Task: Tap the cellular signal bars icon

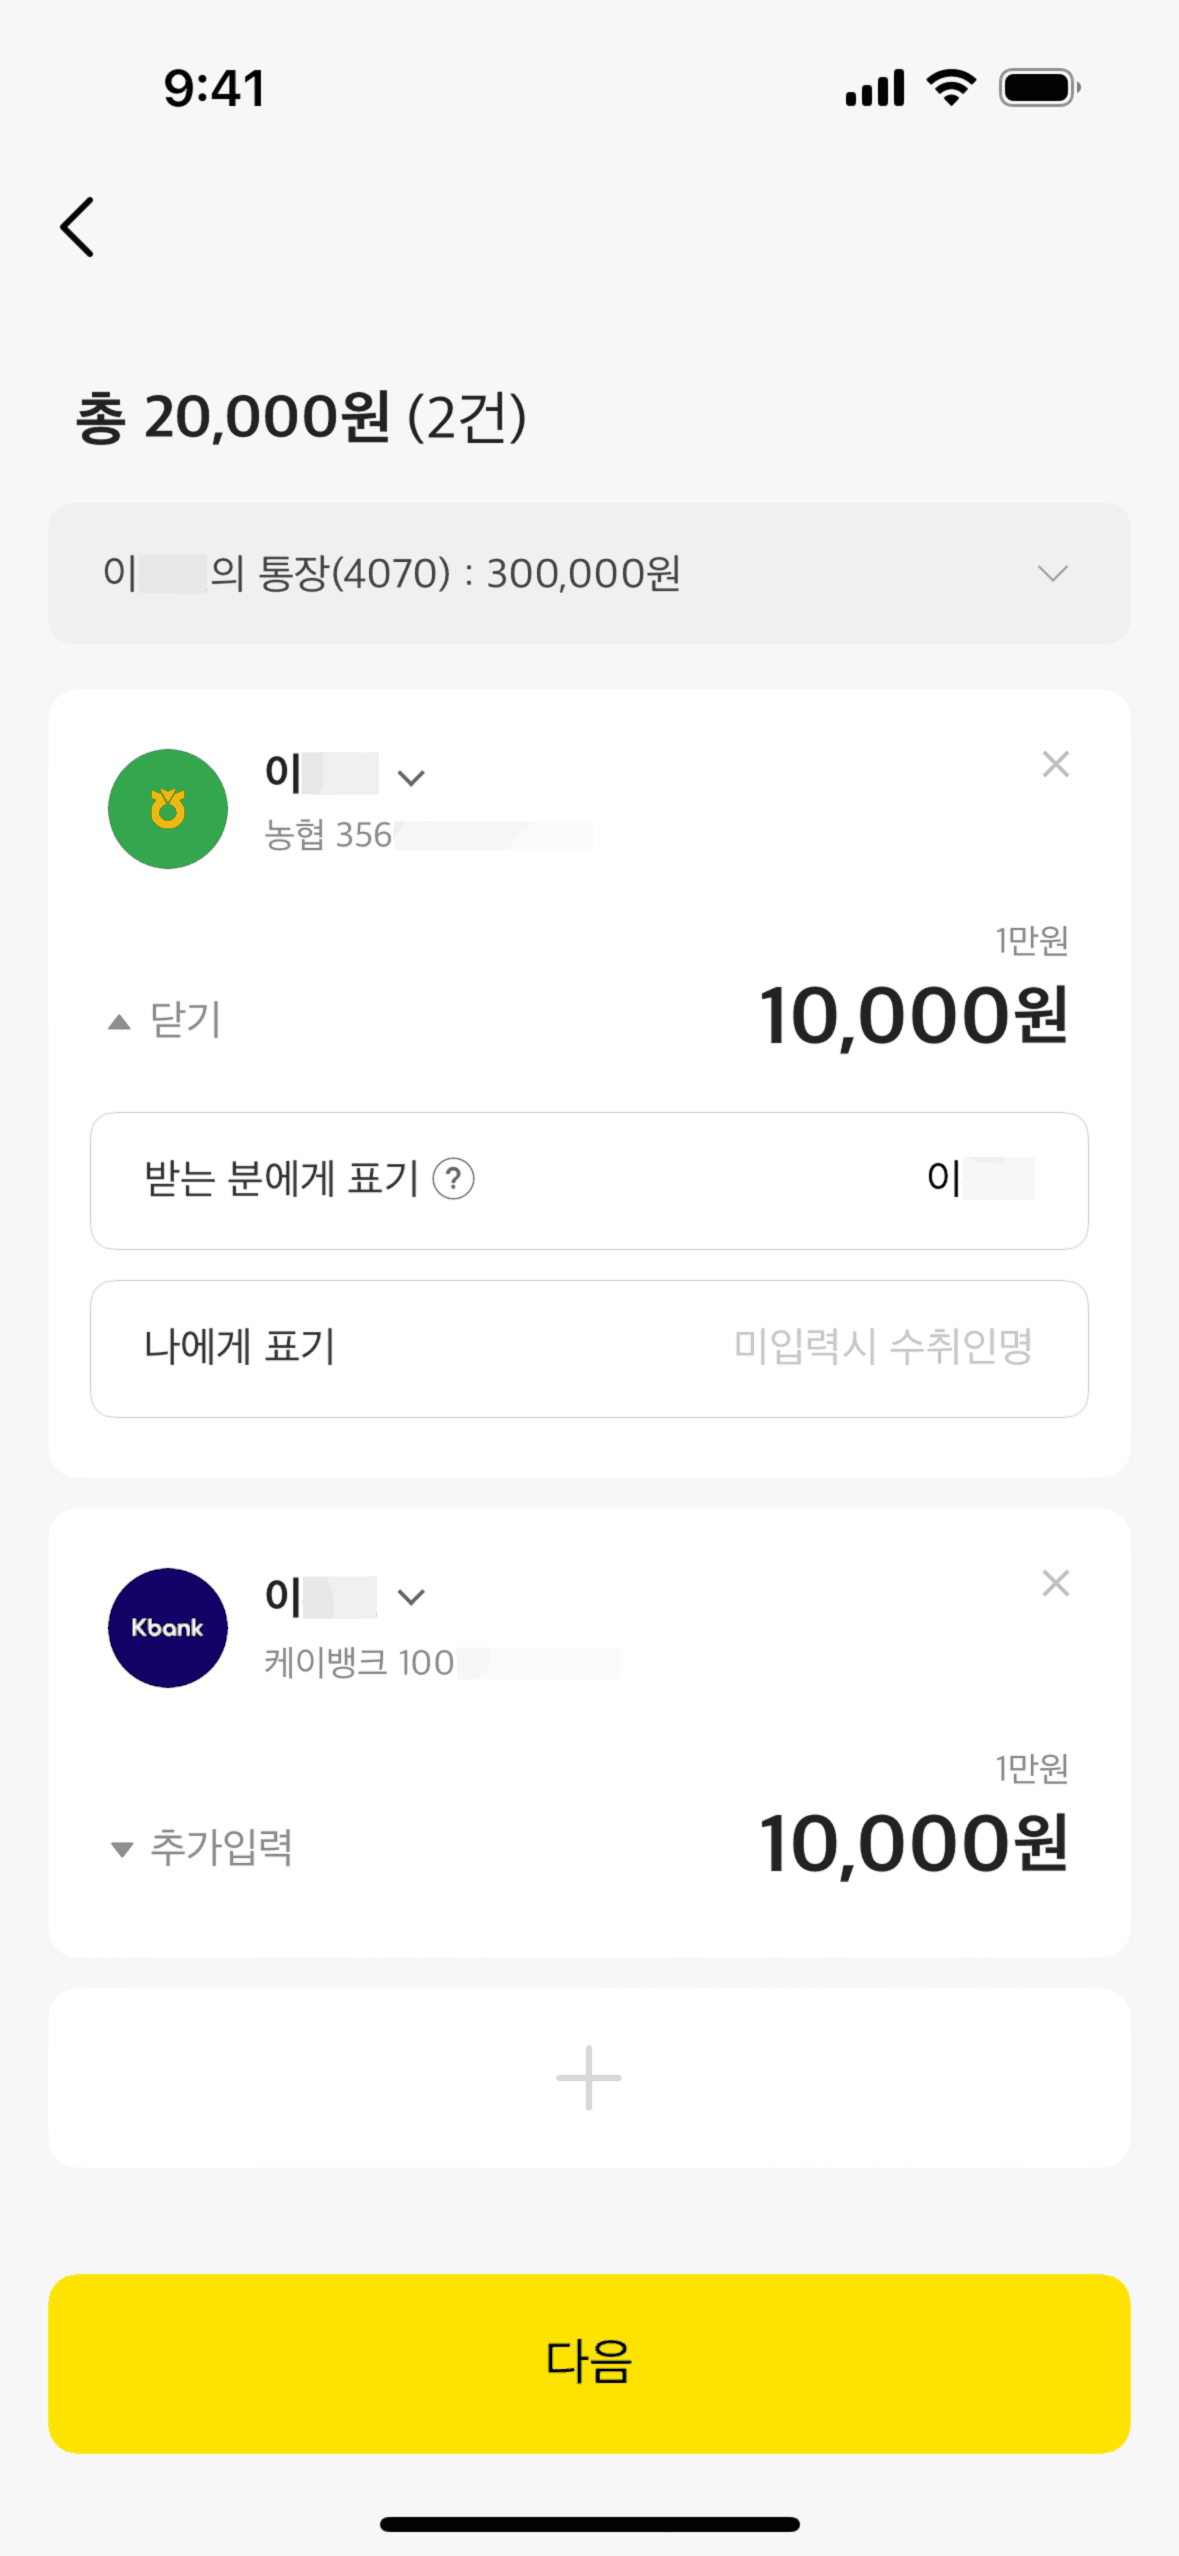Action: 875,88
